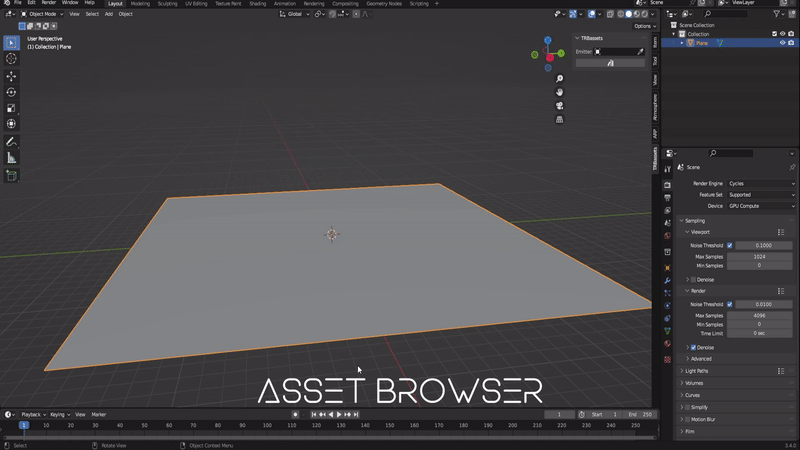Select the Select Box tool

coord(11,43)
